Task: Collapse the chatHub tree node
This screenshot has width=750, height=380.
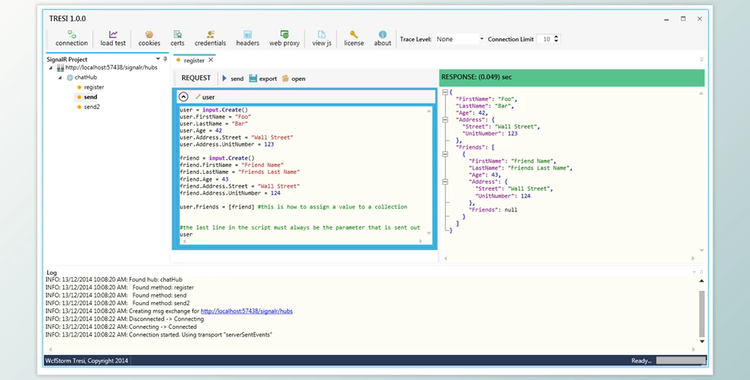Action: coord(60,78)
